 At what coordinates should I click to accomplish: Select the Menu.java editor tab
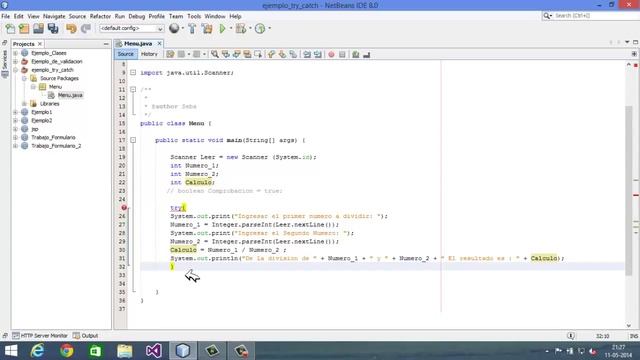[138, 44]
